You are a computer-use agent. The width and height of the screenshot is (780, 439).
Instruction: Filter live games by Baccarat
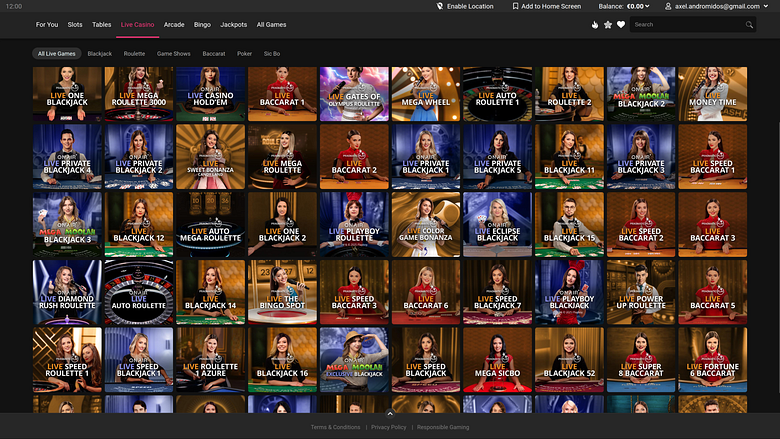click(x=214, y=54)
